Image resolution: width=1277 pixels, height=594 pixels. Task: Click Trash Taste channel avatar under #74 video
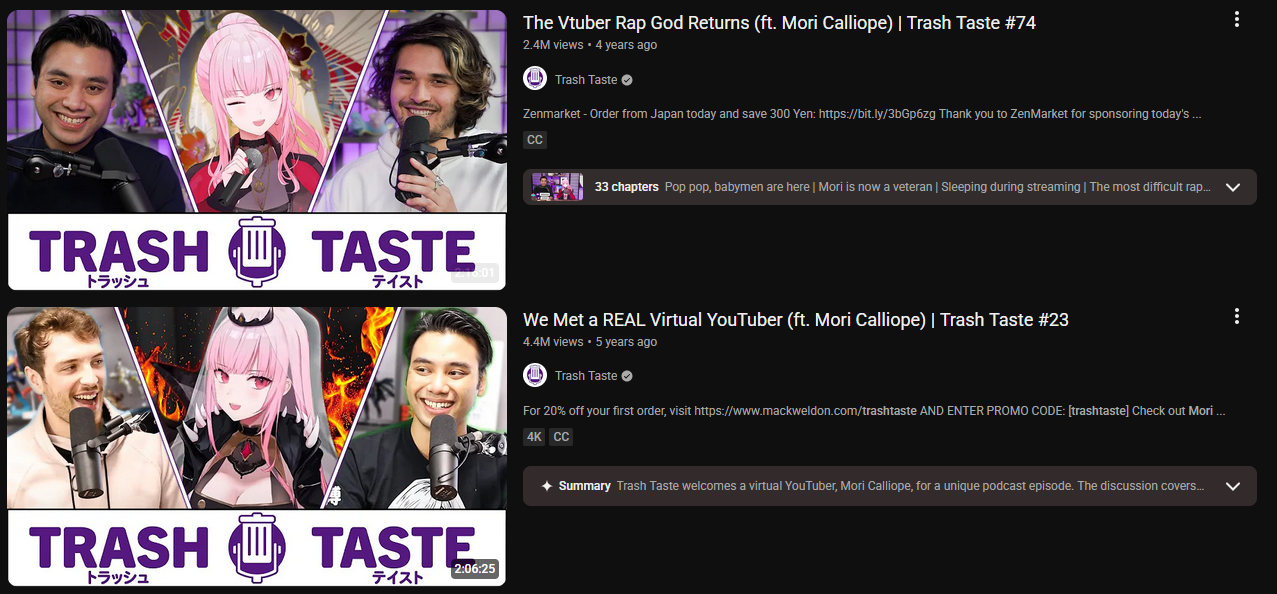point(535,79)
